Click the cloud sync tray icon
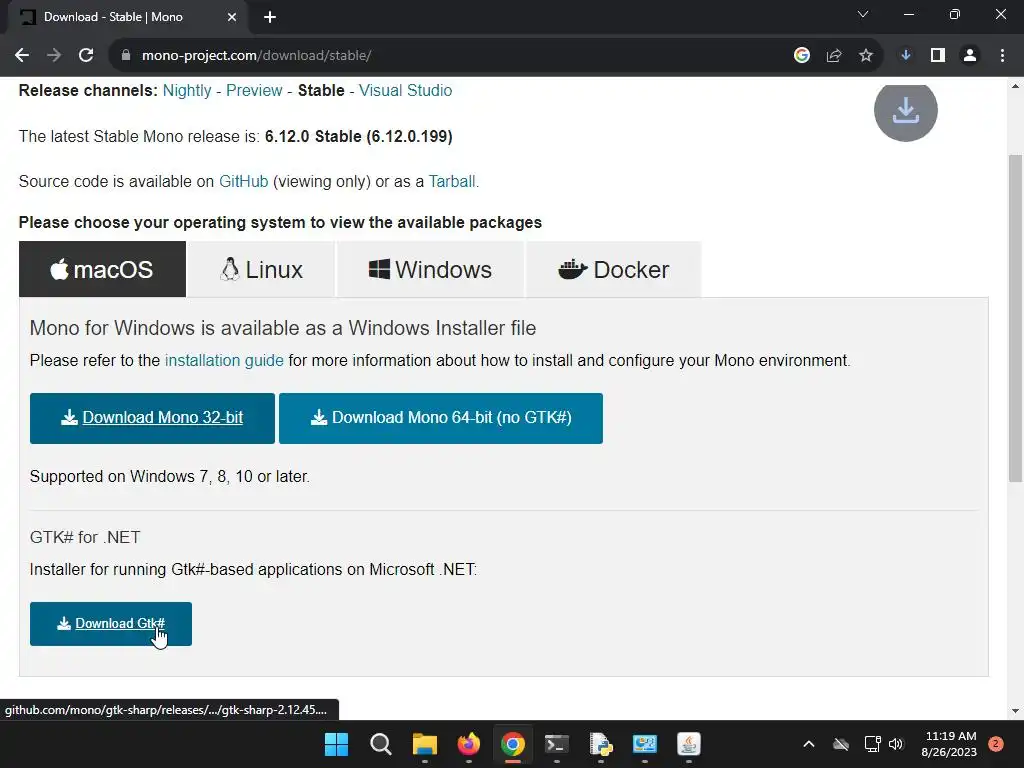Image resolution: width=1024 pixels, height=768 pixels. 841,744
